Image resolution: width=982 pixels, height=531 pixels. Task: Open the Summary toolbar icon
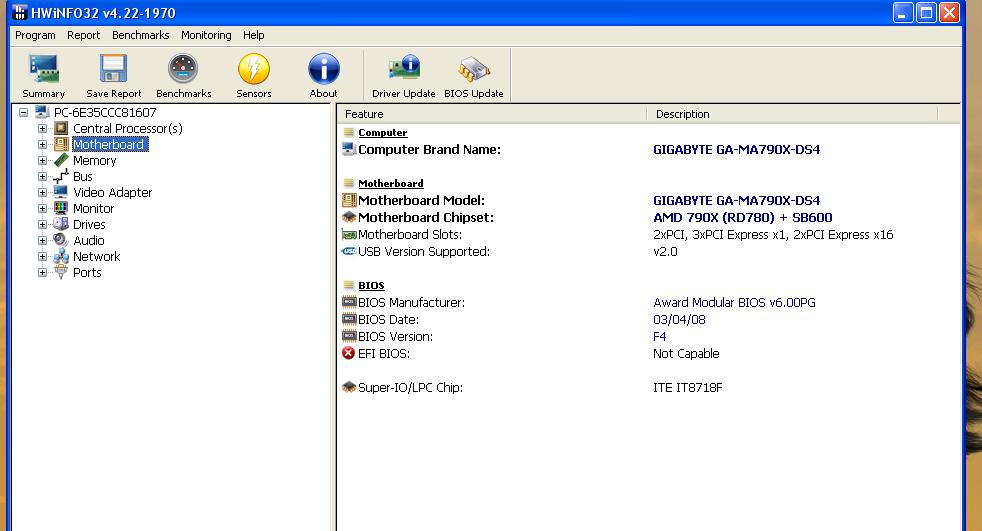click(44, 69)
